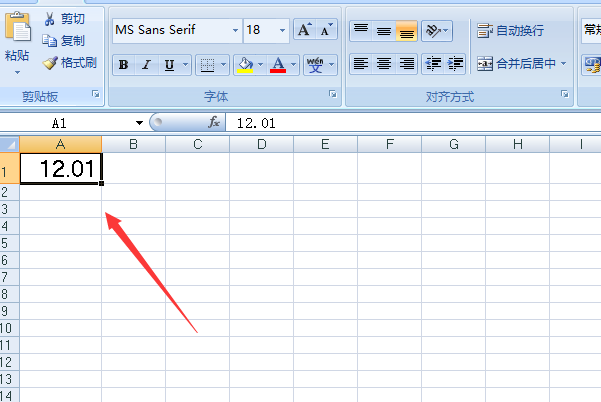Click the Copy (复制) icon
Image resolution: width=601 pixels, height=402 pixels.
tap(50, 41)
